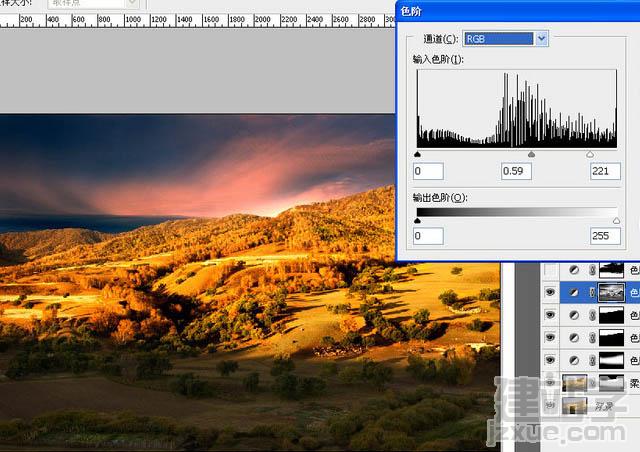Click the 色阶 dialog title bar

[518, 11]
